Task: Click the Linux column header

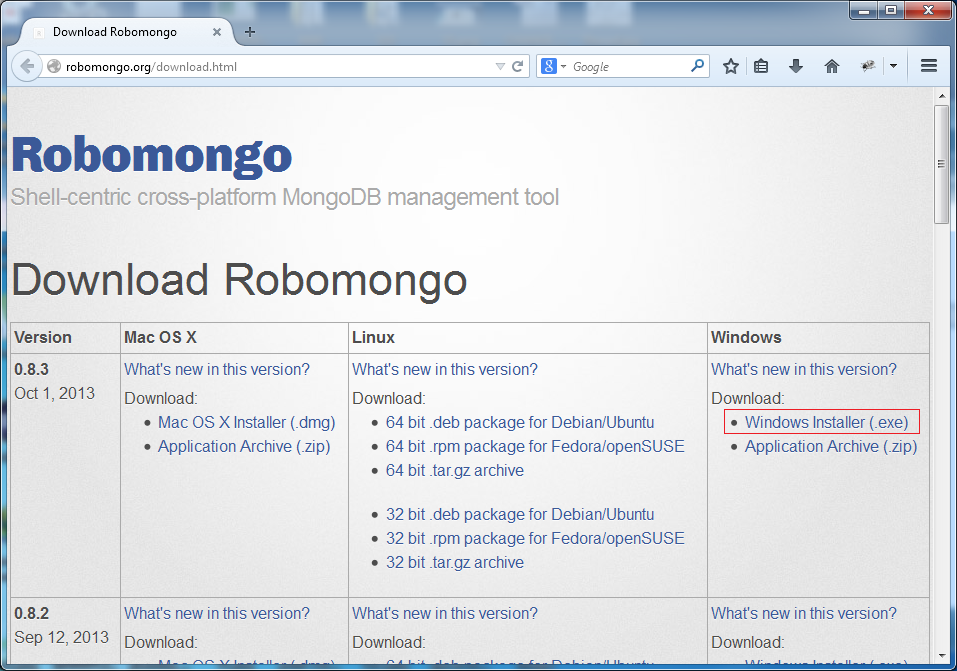Action: (373, 338)
